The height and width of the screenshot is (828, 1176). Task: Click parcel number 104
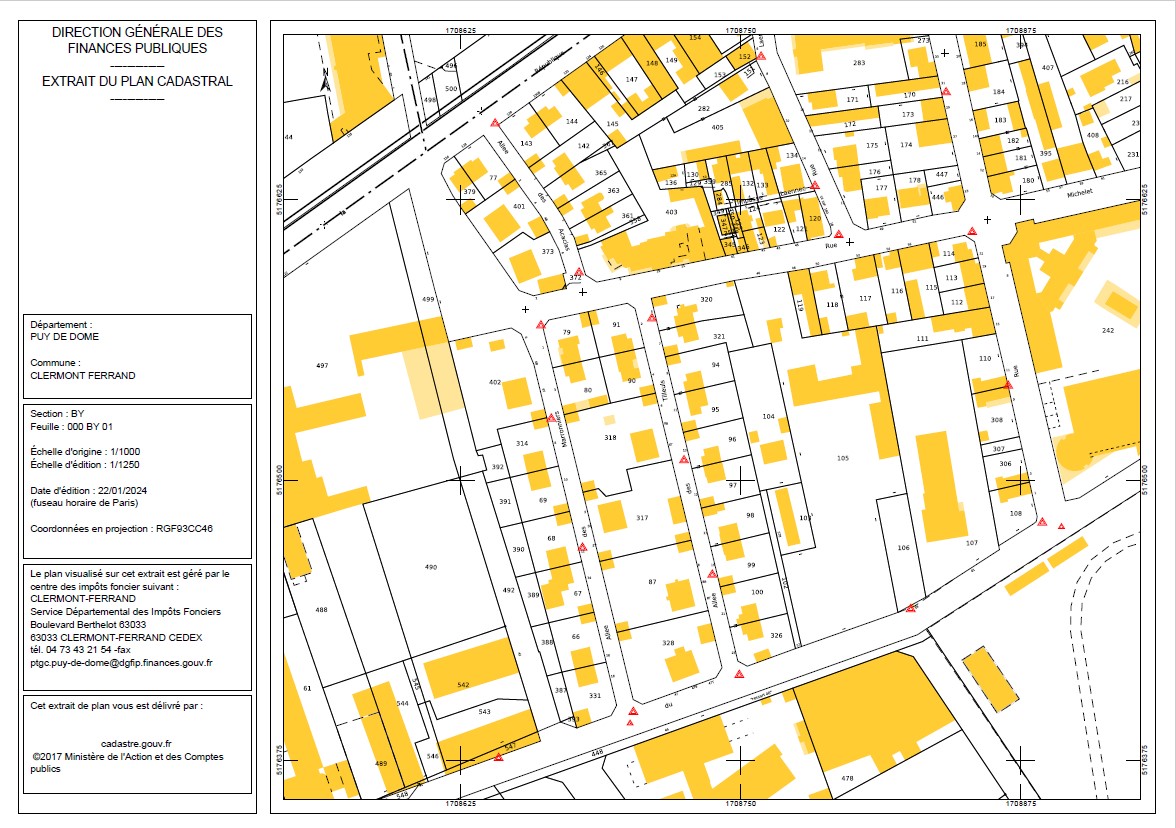(x=768, y=416)
